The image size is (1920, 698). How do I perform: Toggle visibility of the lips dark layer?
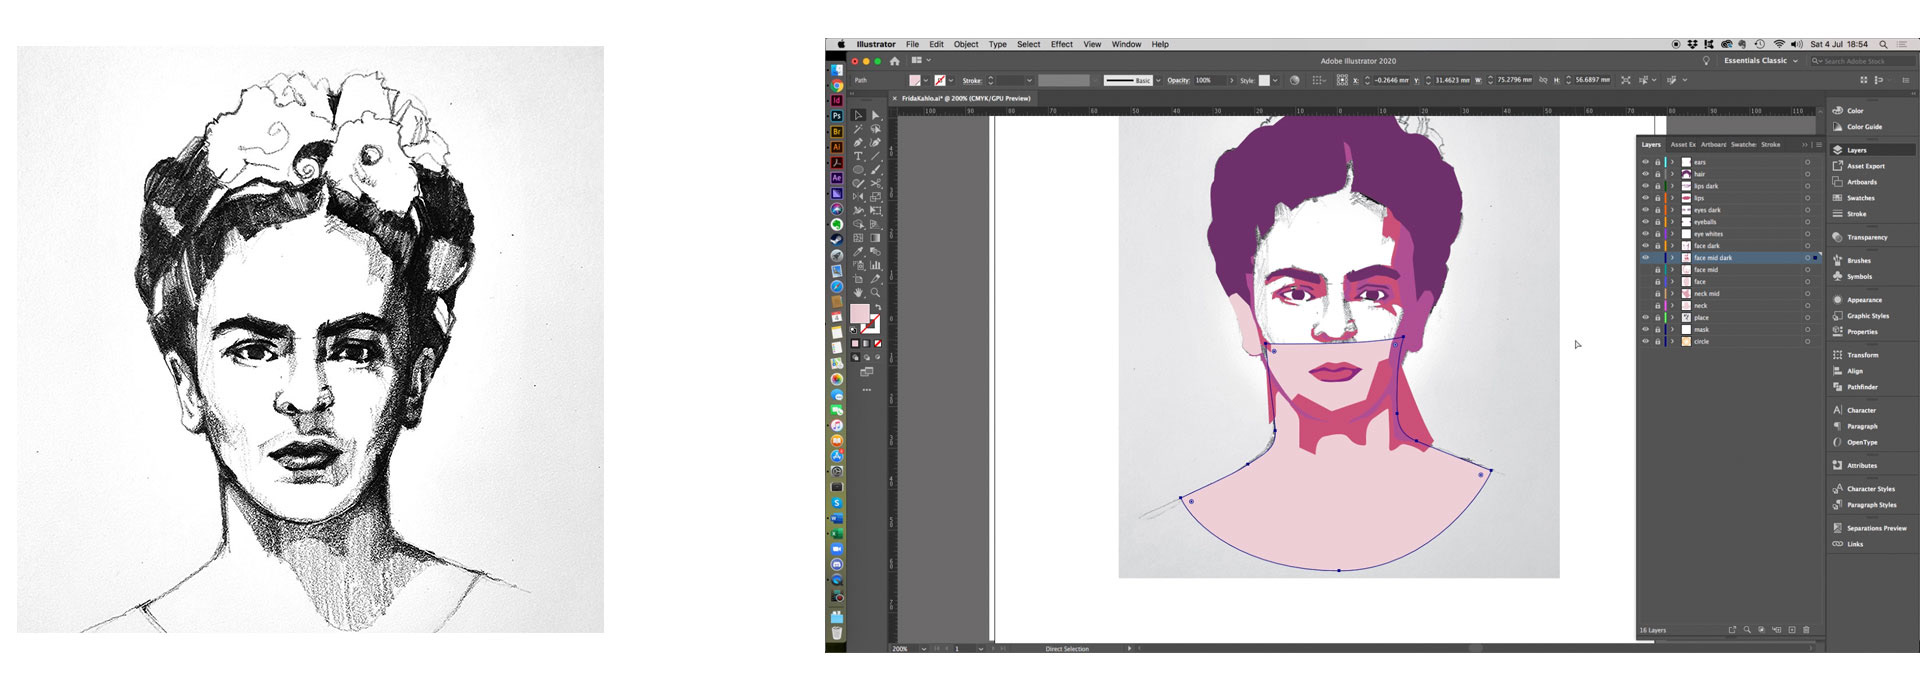(1645, 186)
